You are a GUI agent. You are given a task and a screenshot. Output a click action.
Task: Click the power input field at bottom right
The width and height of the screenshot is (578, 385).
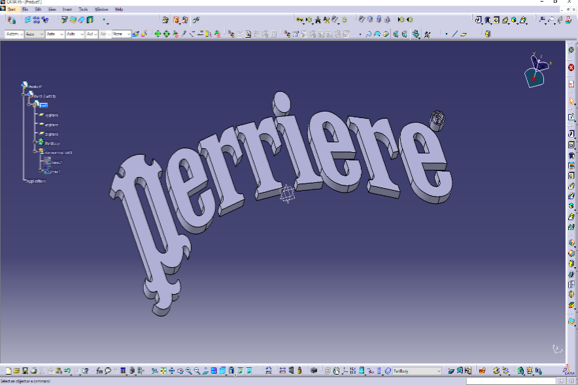[511, 381]
